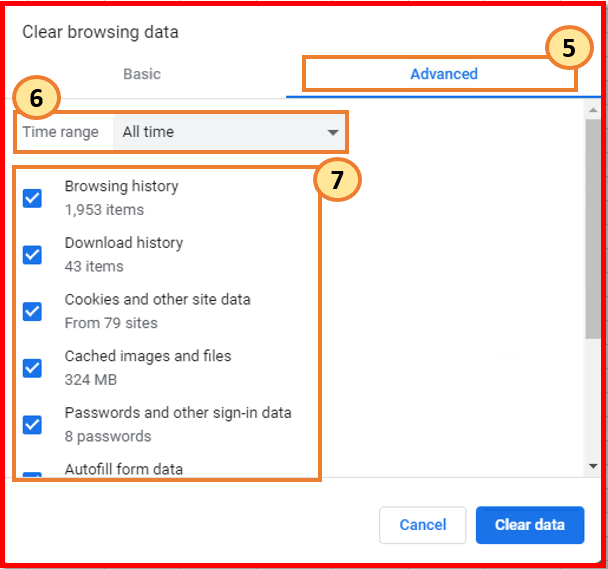
Task: Toggle Cached images and files checkbox
Action: click(x=33, y=367)
